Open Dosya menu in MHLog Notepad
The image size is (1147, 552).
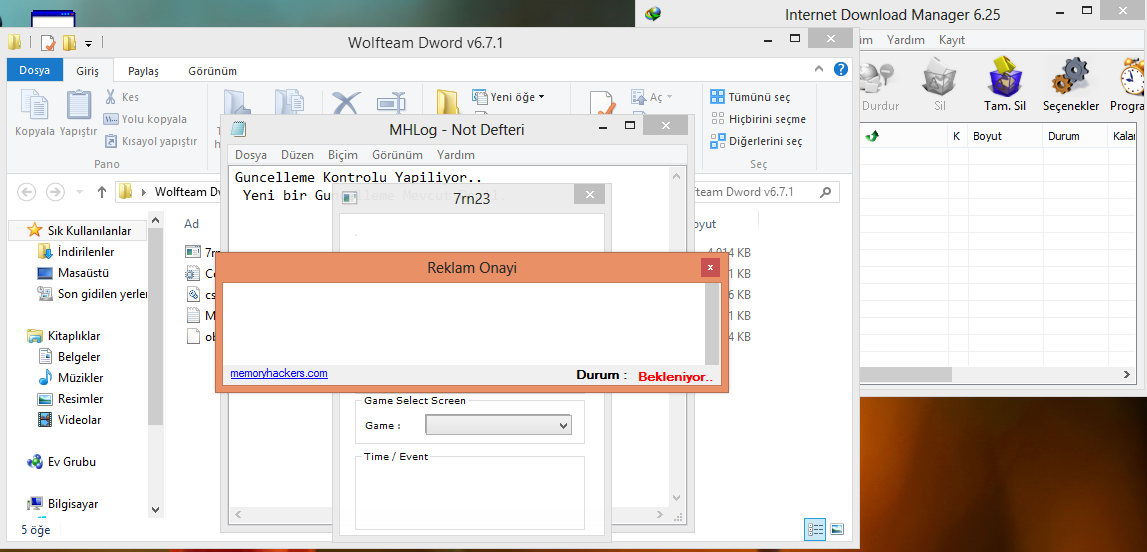[x=251, y=155]
